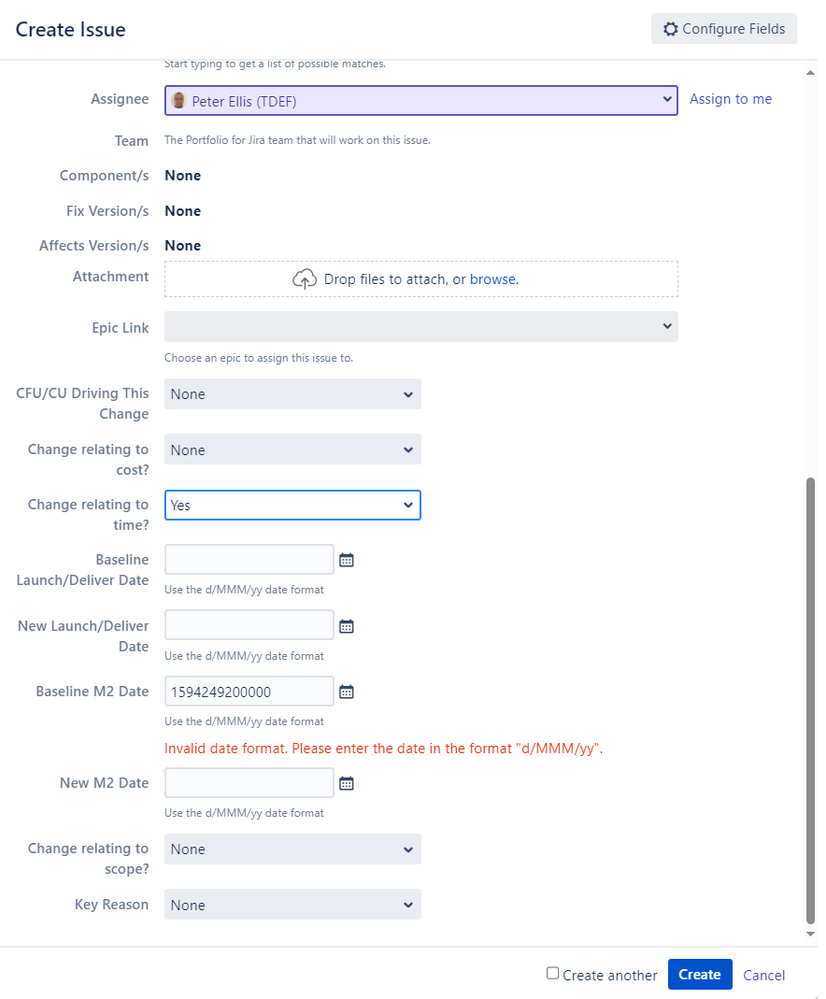Image resolution: width=826 pixels, height=999 pixels.
Task: Click the Configure Fields button
Action: (x=724, y=29)
